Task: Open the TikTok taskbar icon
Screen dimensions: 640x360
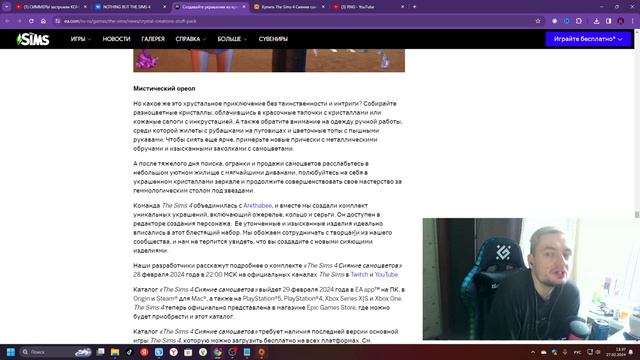Action: click(129, 352)
